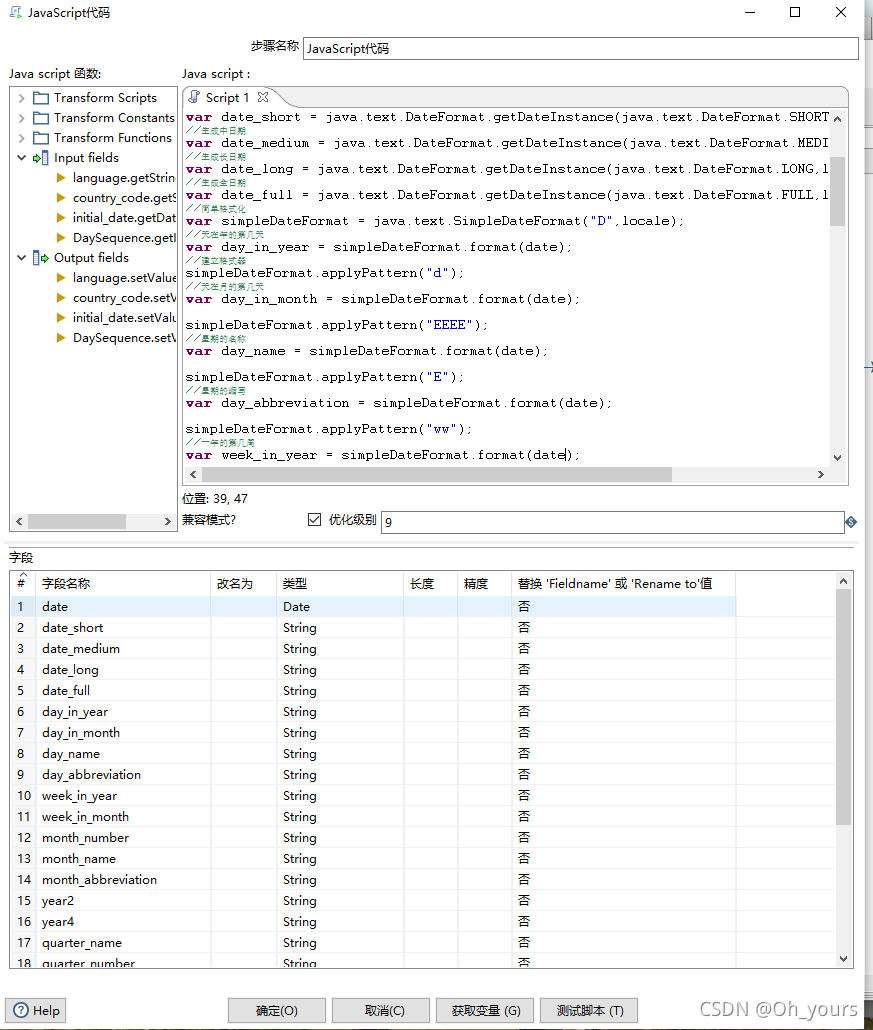Click the 长度 column header

coord(430,583)
